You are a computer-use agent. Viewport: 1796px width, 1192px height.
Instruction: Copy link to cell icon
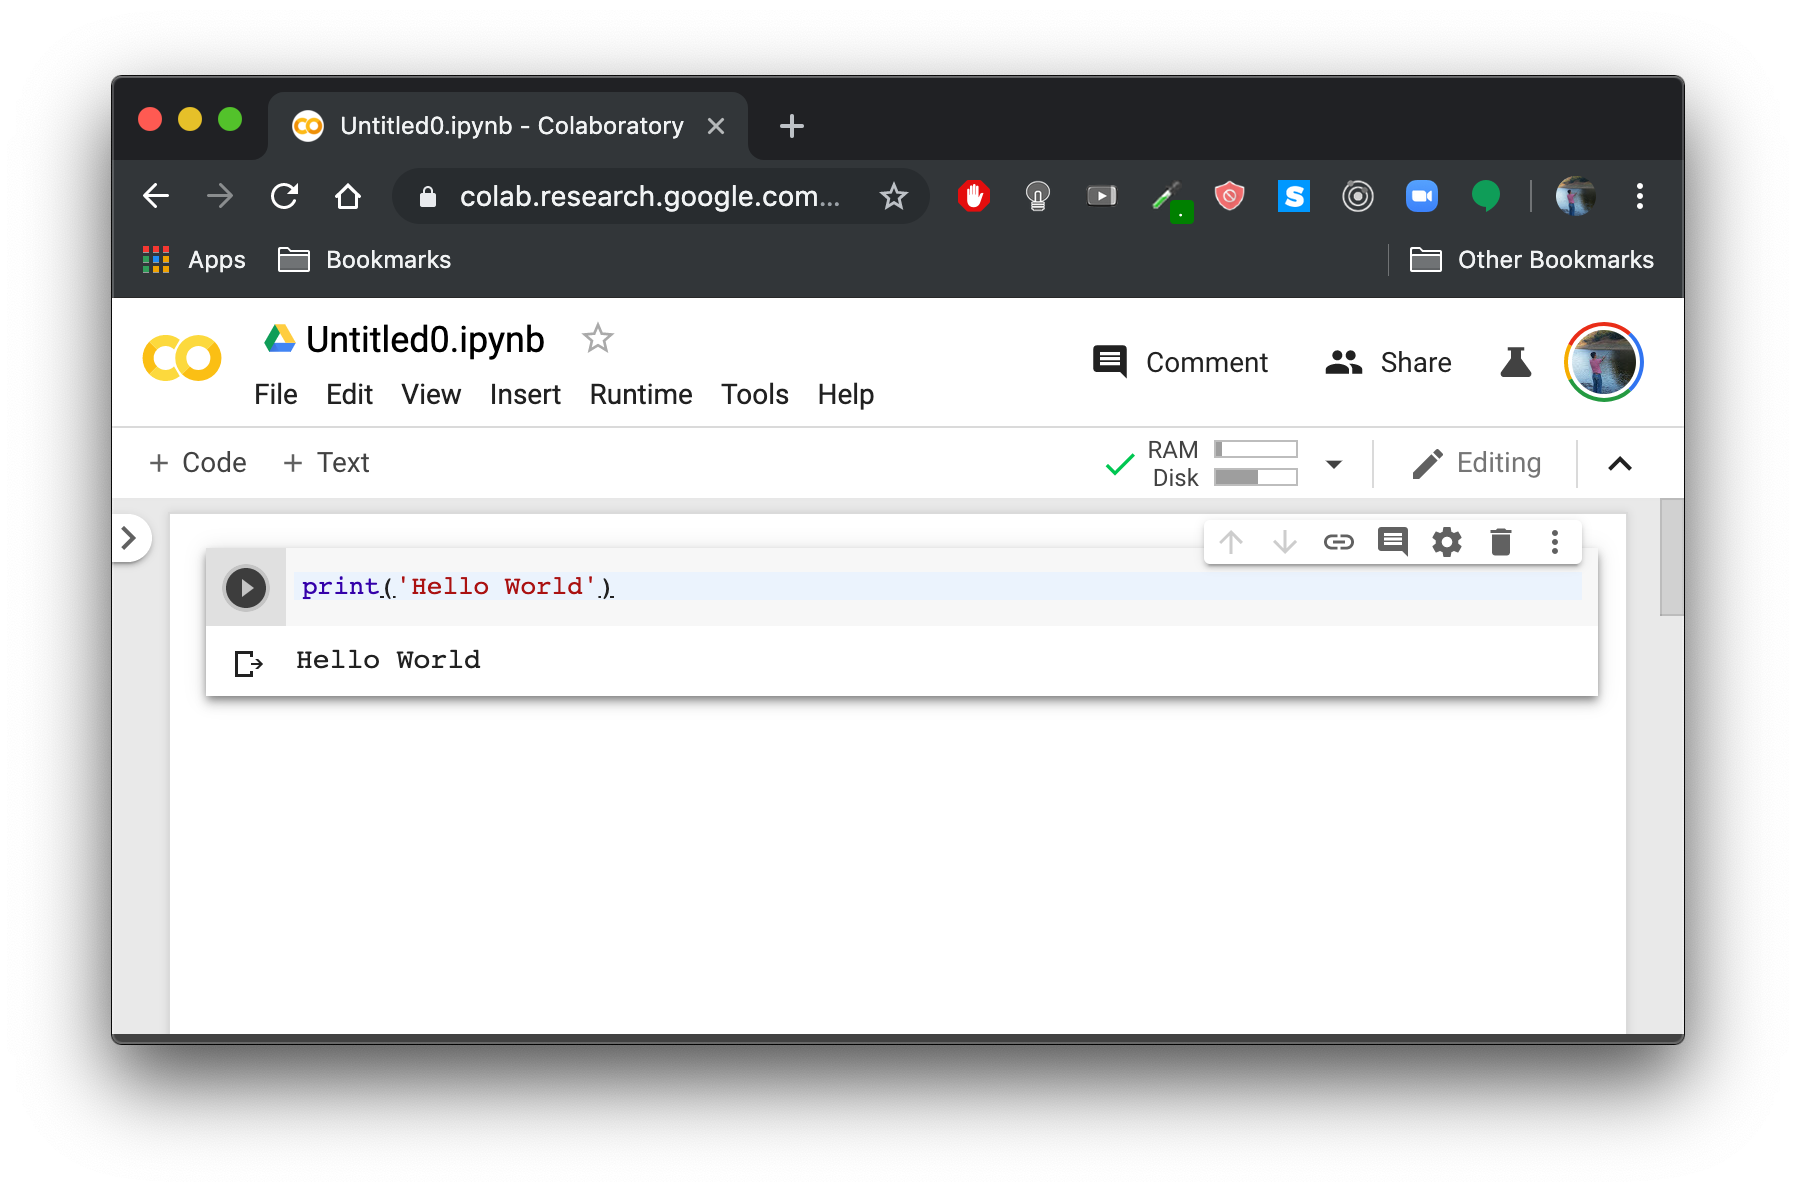coord(1339,542)
